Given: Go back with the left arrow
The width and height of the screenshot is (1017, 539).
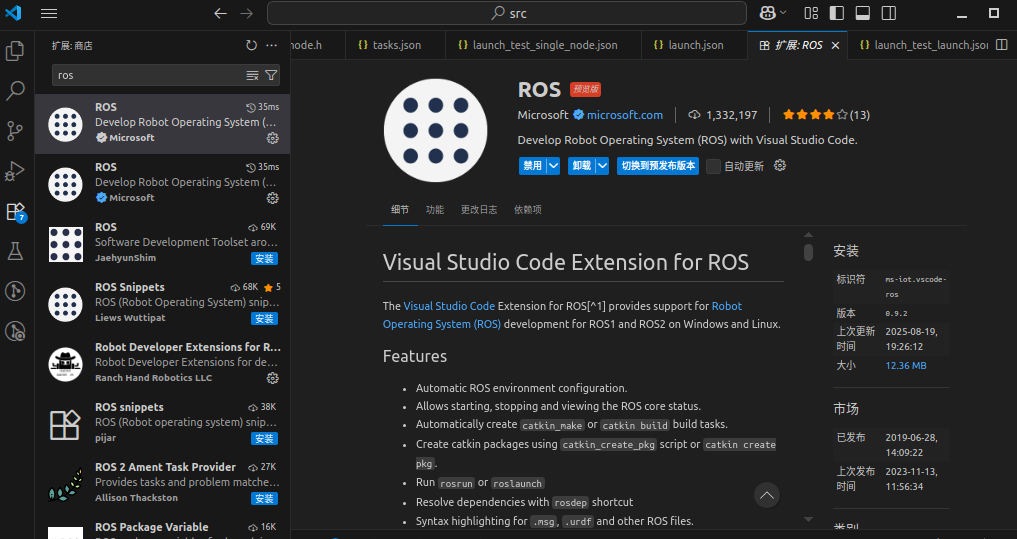Looking at the screenshot, I should pos(221,13).
